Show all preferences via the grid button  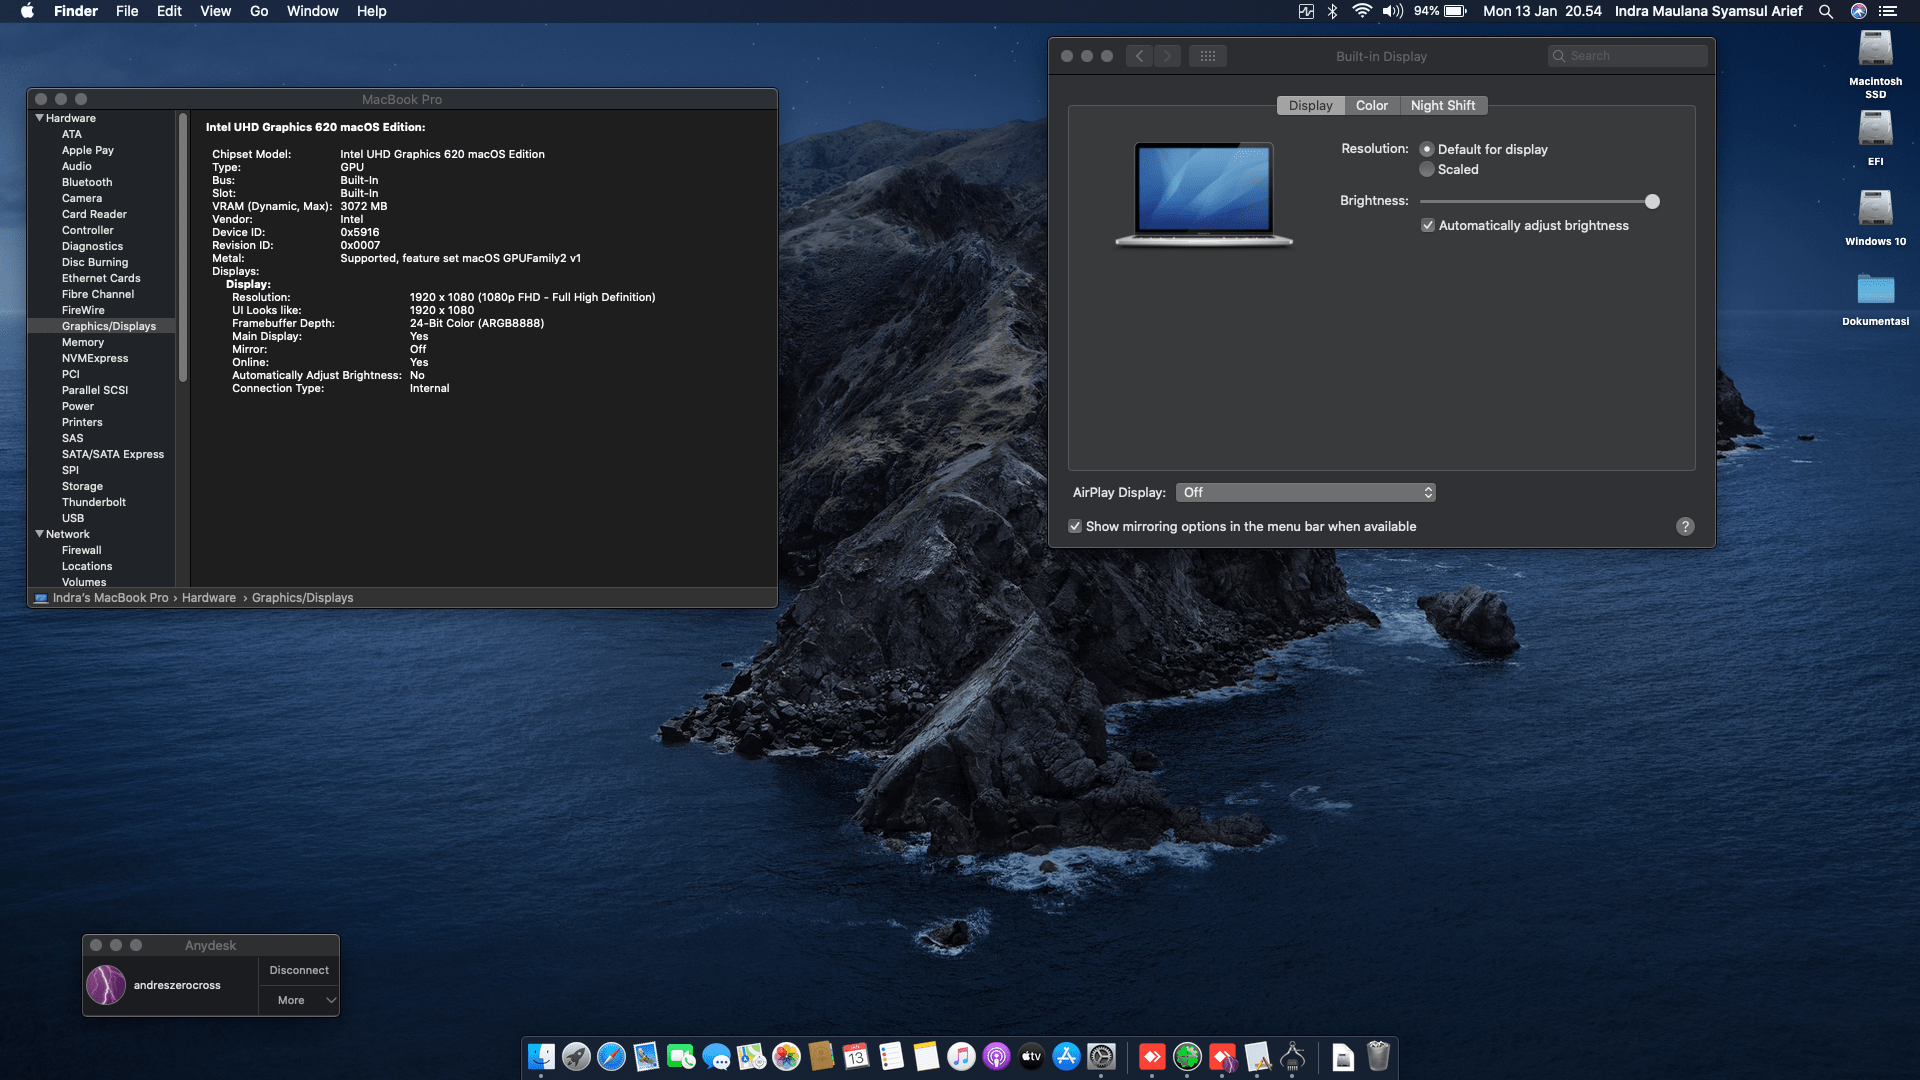click(x=1208, y=56)
